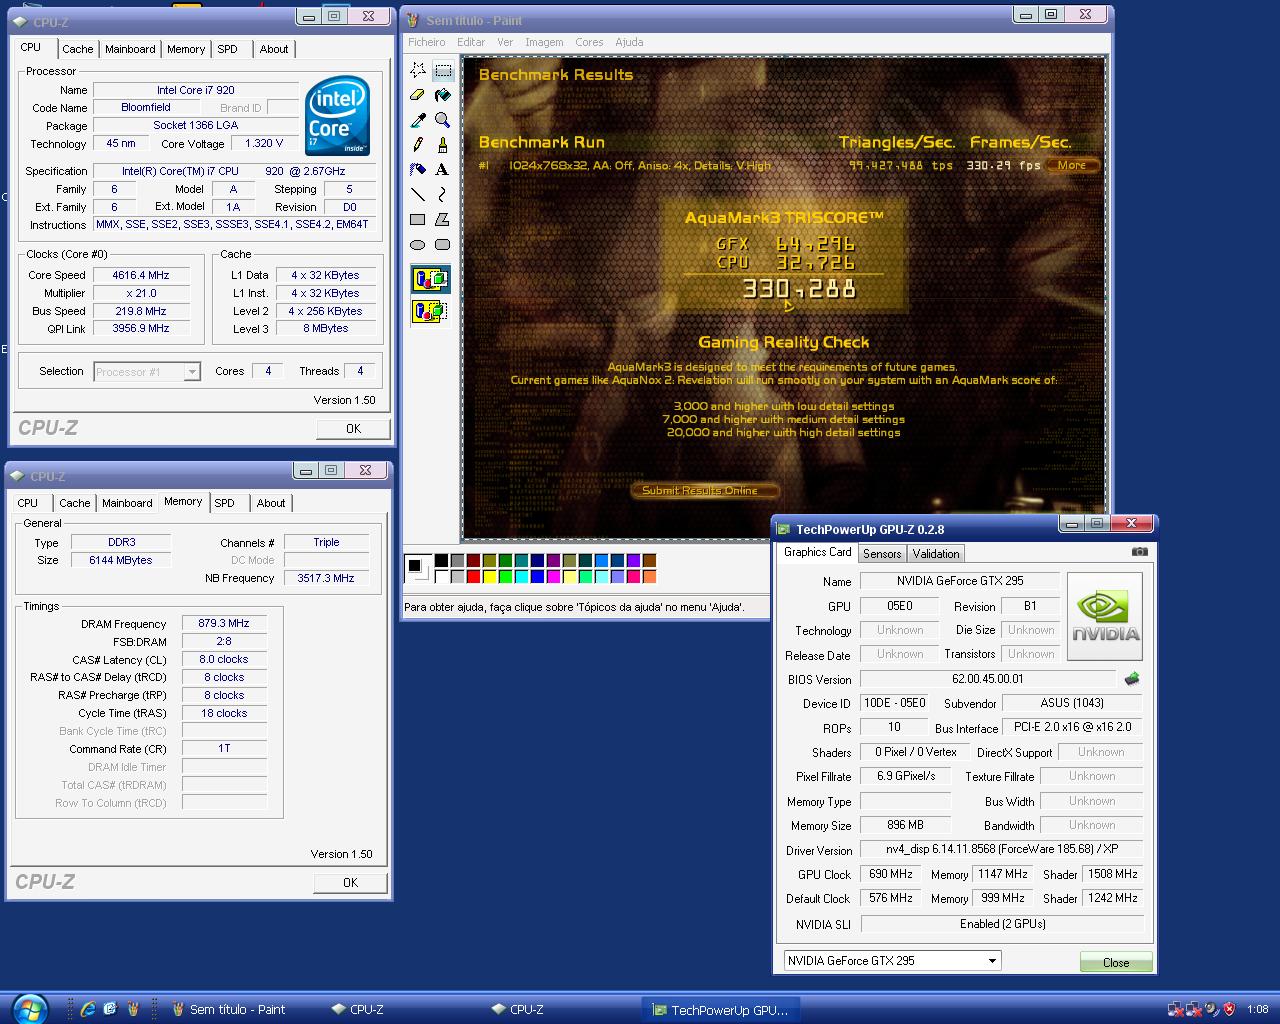1280x1024 pixels.
Task: Click the Windows Start button
Action: pyautogui.click(x=29, y=1009)
